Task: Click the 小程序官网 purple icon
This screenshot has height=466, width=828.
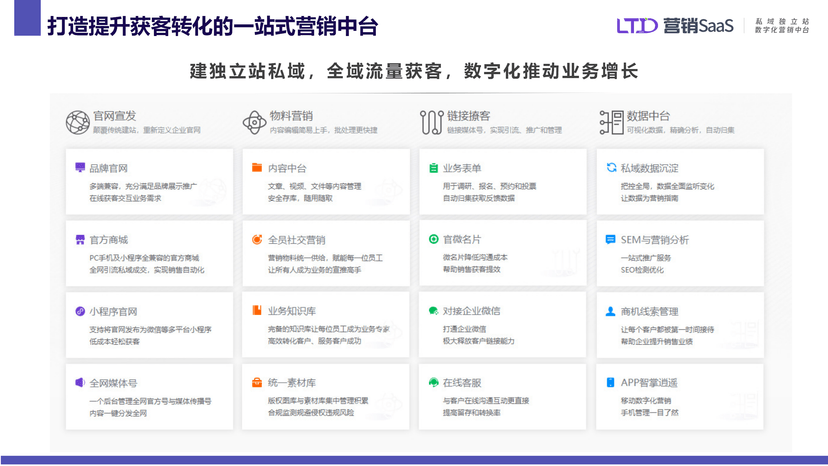Action: (x=80, y=311)
